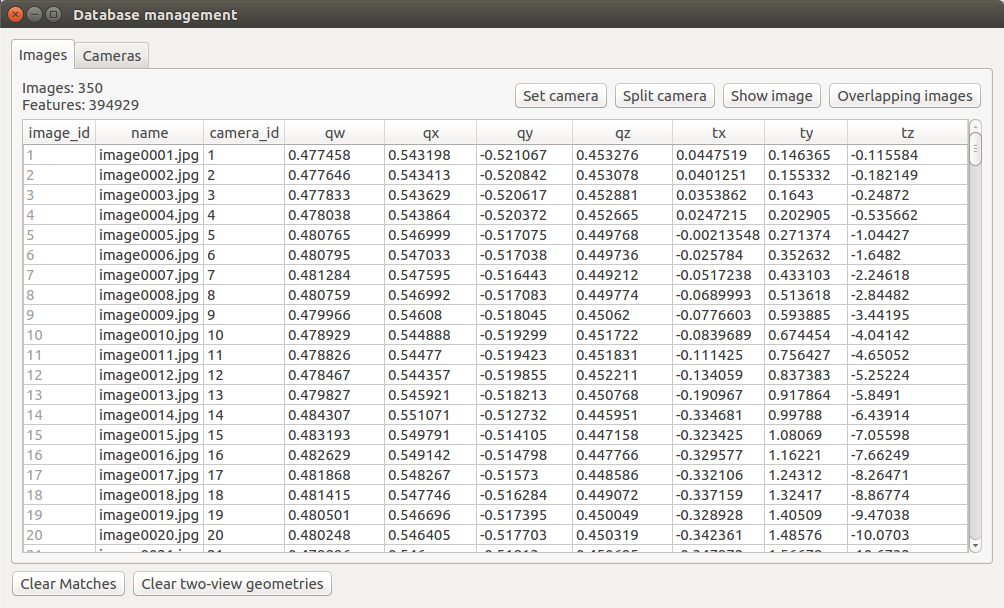The width and height of the screenshot is (1004, 608).
Task: Click Clear two-view geometries button
Action: pyautogui.click(x=232, y=584)
